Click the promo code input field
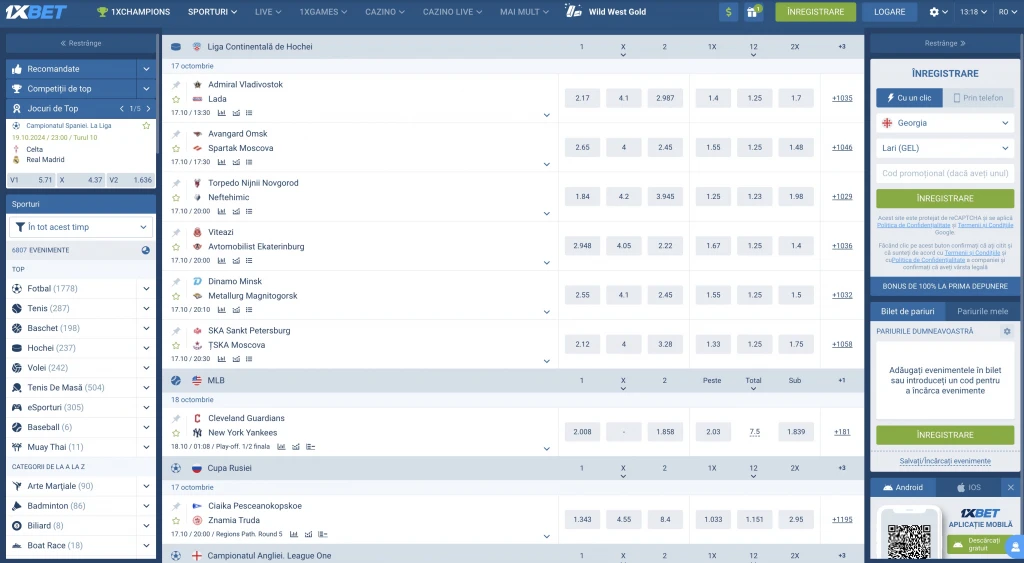 [945, 173]
